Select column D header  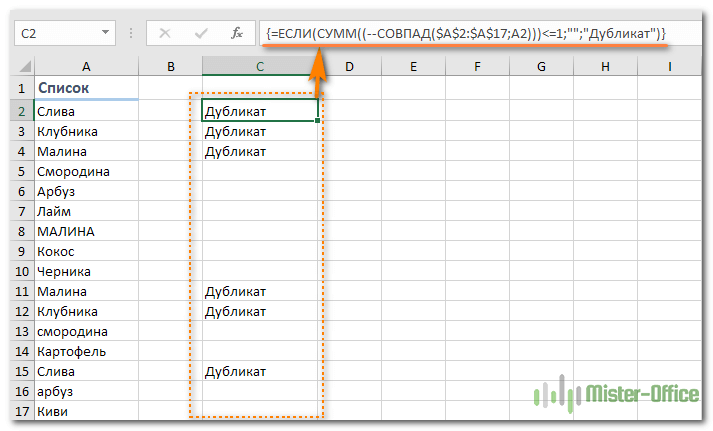point(350,66)
